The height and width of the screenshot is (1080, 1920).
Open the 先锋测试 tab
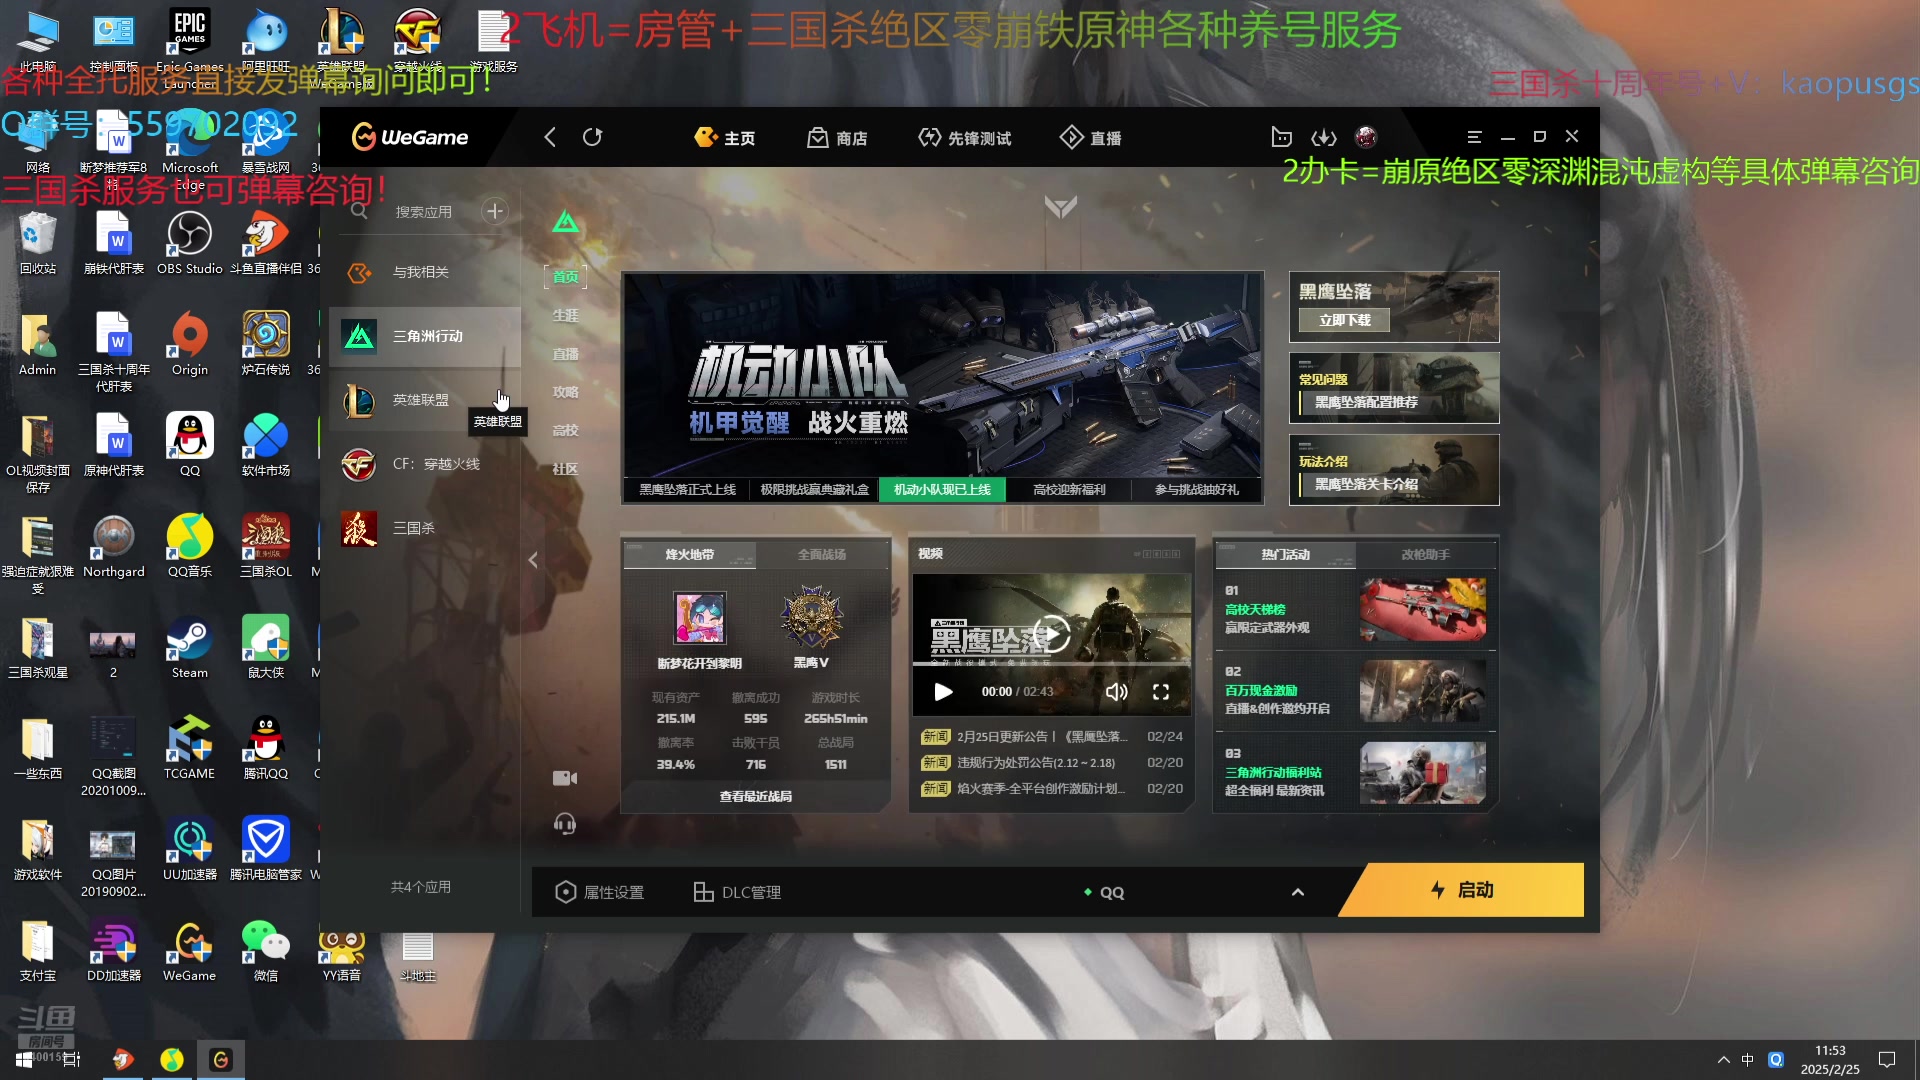[x=965, y=138]
